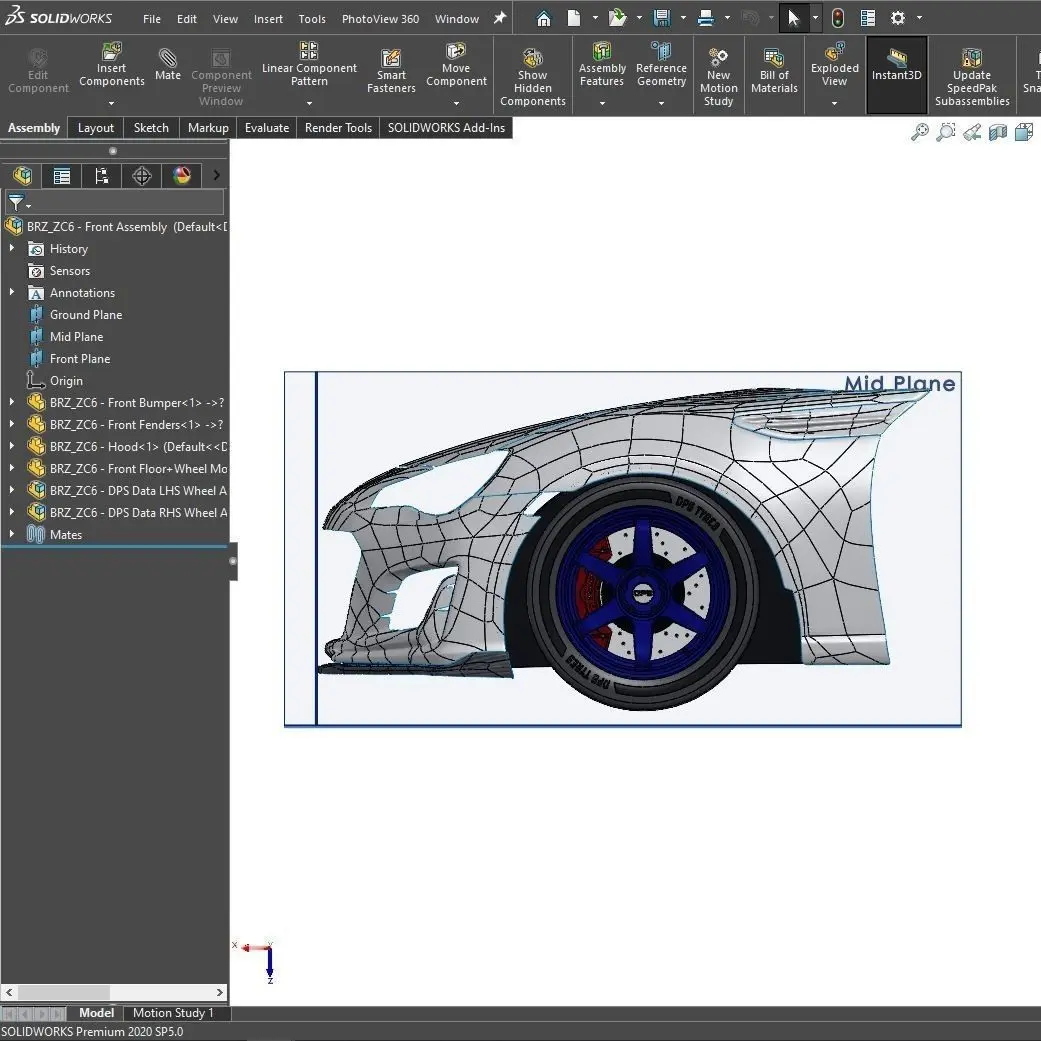Switch to the Evaluate tab
The image size is (1041, 1041).
[x=267, y=128]
